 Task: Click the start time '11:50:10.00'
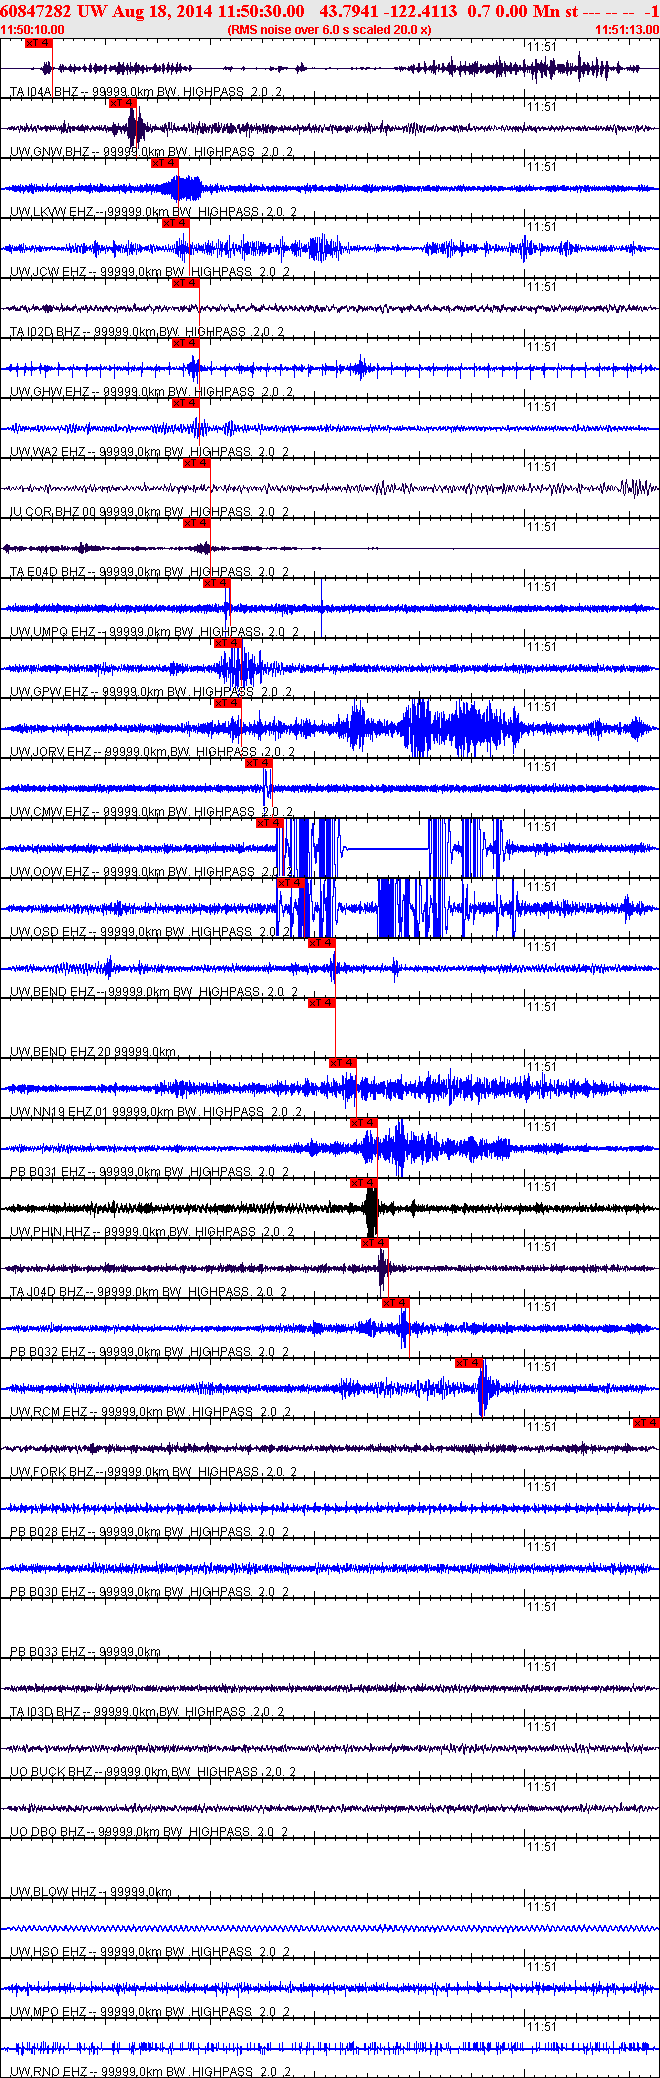(x=32, y=30)
